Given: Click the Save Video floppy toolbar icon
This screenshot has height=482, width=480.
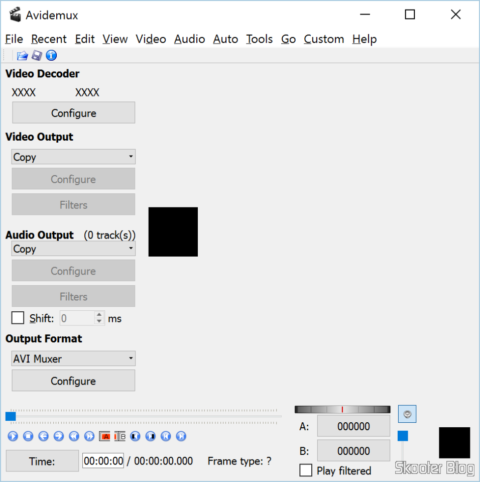Looking at the screenshot, I should tap(37, 55).
